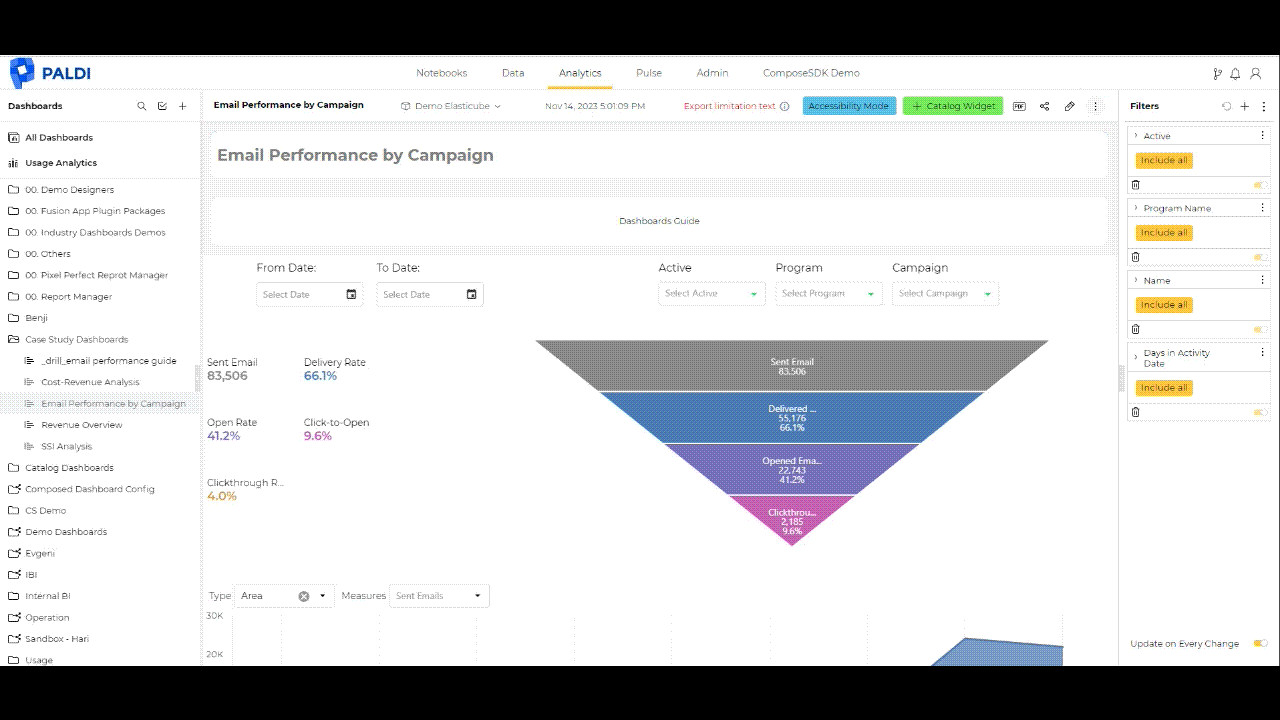The image size is (1280, 720).
Task: Open the Select Campaign dropdown
Action: click(x=945, y=294)
